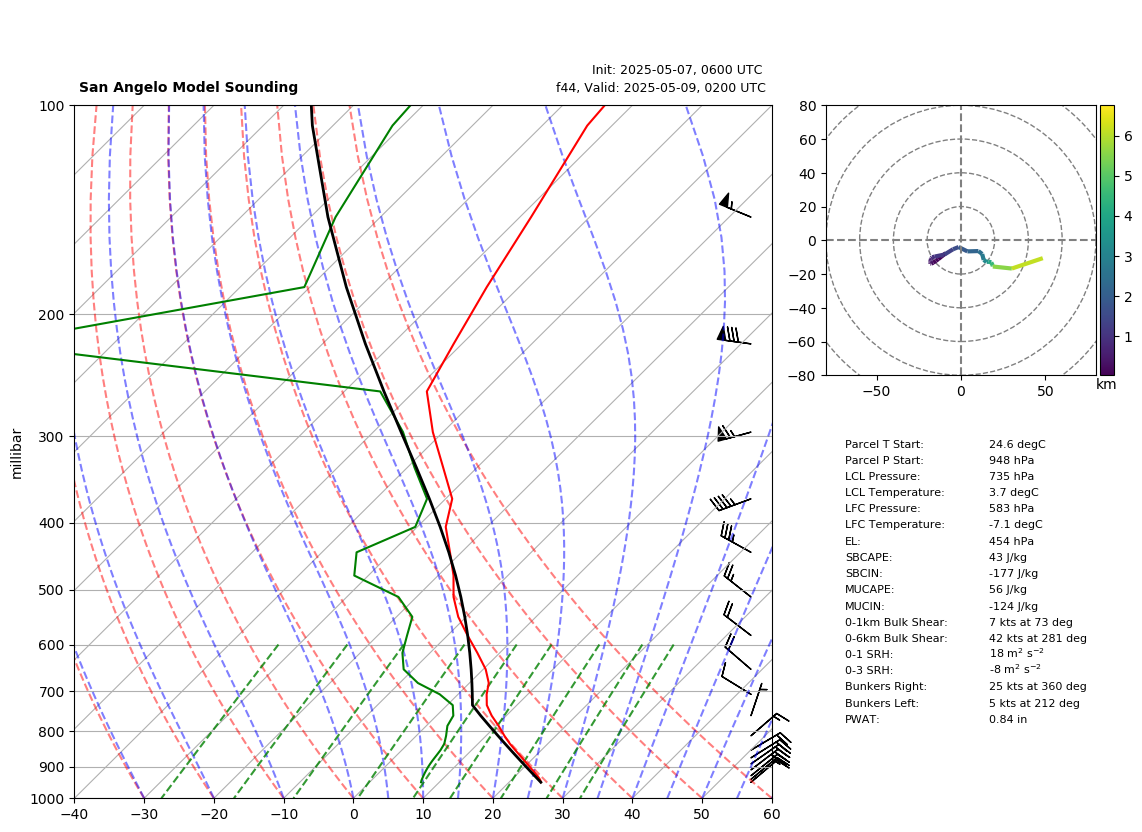Select the hodograph −80 y-axis tick
Image resolution: width=1142 pixels, height=832 pixels.
(x=803, y=376)
